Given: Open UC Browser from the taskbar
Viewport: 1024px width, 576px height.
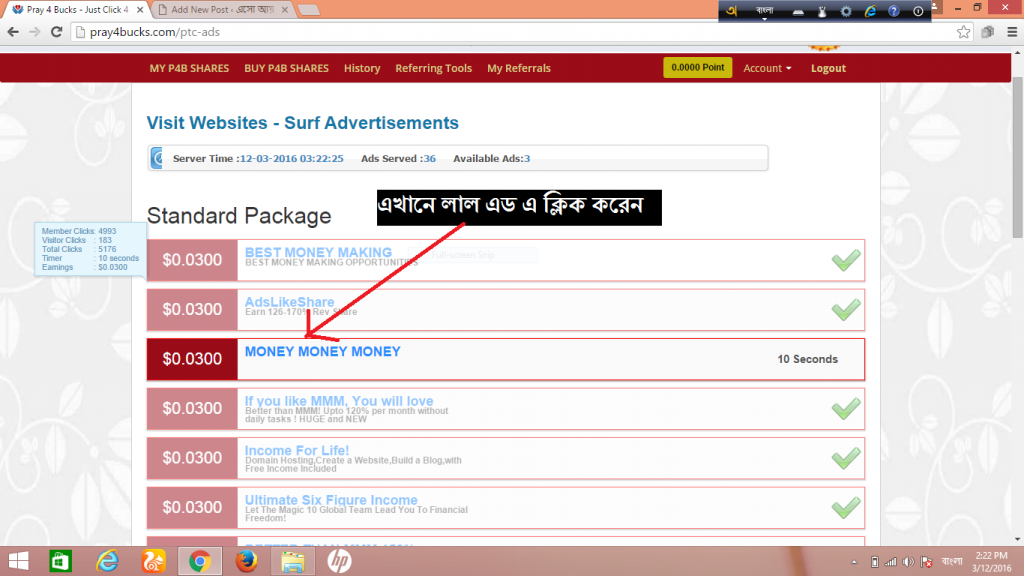Looking at the screenshot, I should [154, 561].
